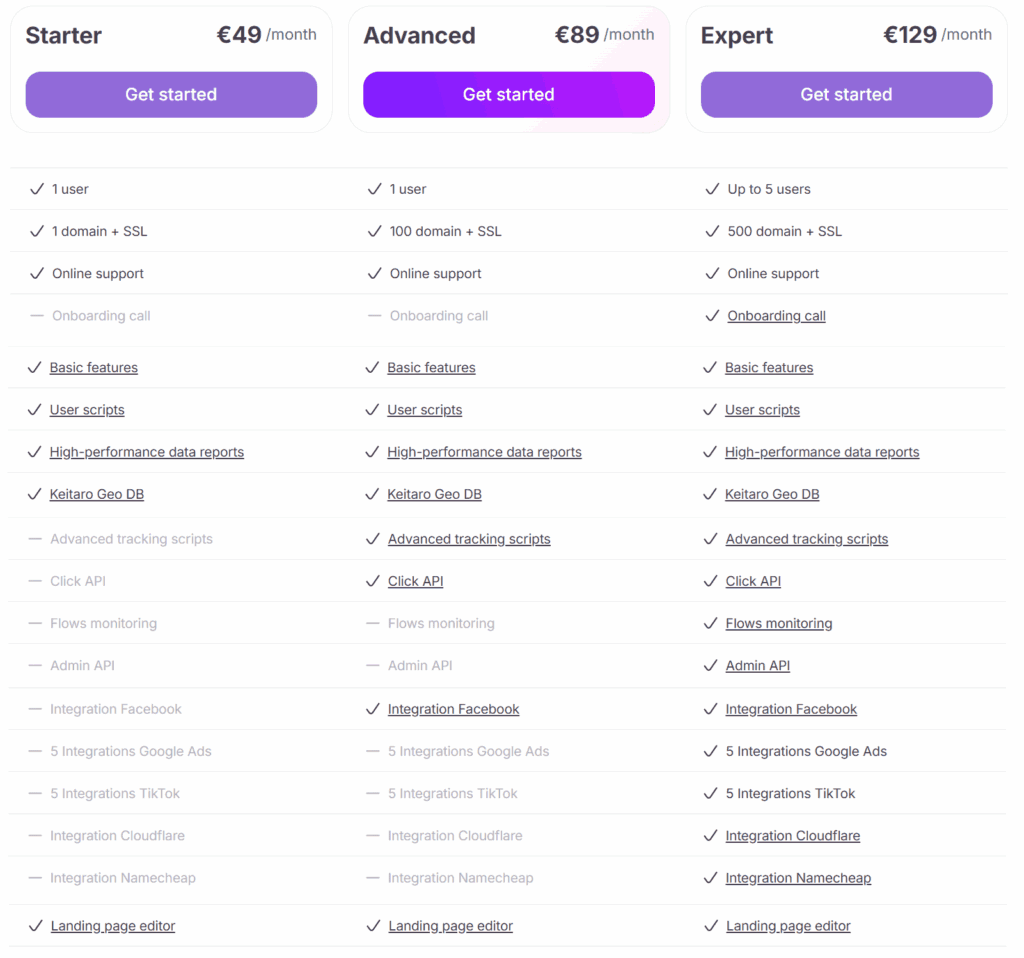
Task: Click checkmark icon beside 100 domain + SSL
Action: pos(374,231)
